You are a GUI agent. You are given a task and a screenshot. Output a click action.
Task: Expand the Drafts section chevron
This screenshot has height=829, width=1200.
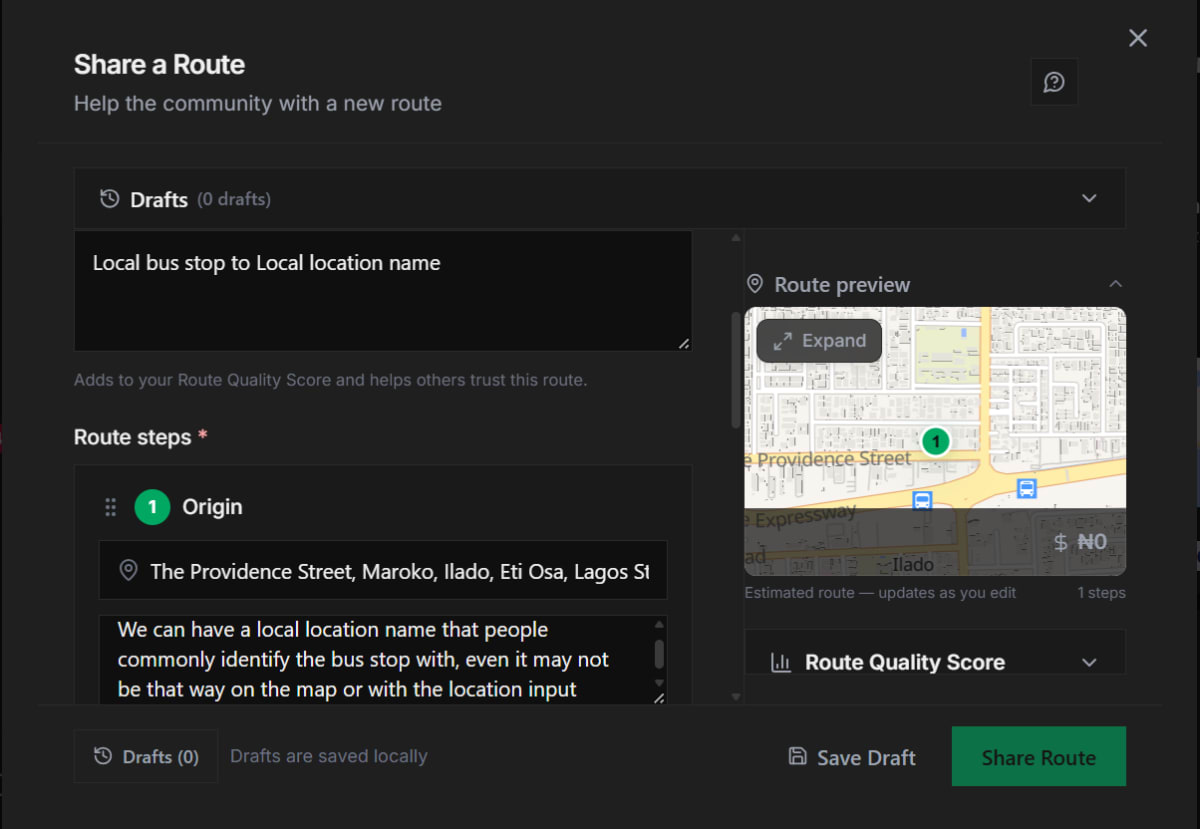click(1090, 198)
